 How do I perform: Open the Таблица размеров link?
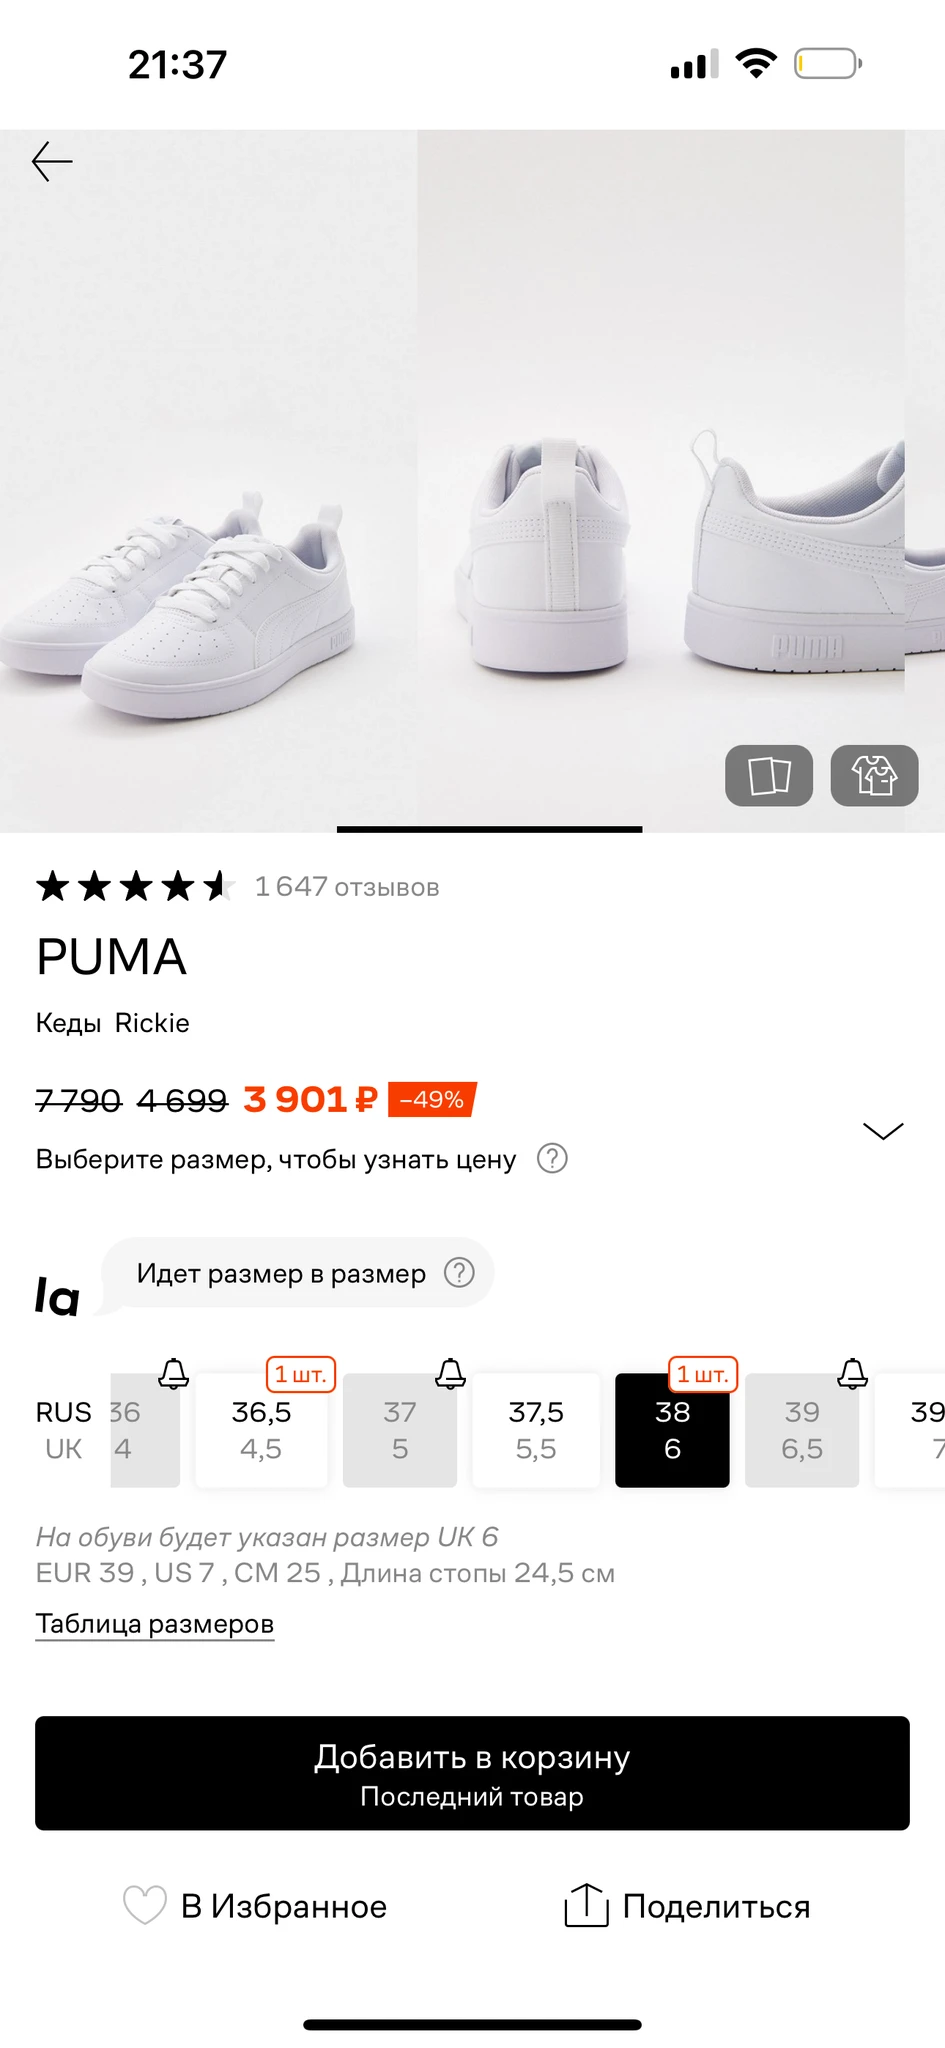coord(155,1623)
